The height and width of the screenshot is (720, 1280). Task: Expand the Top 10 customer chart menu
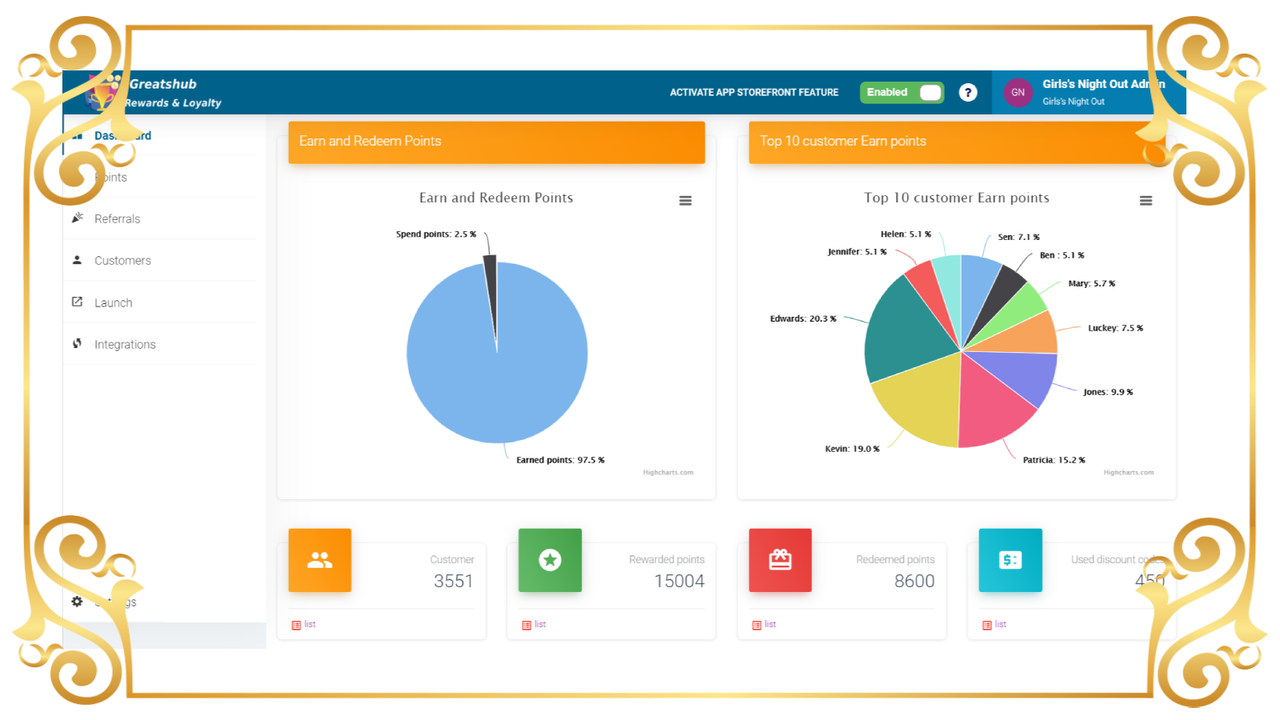(1145, 200)
